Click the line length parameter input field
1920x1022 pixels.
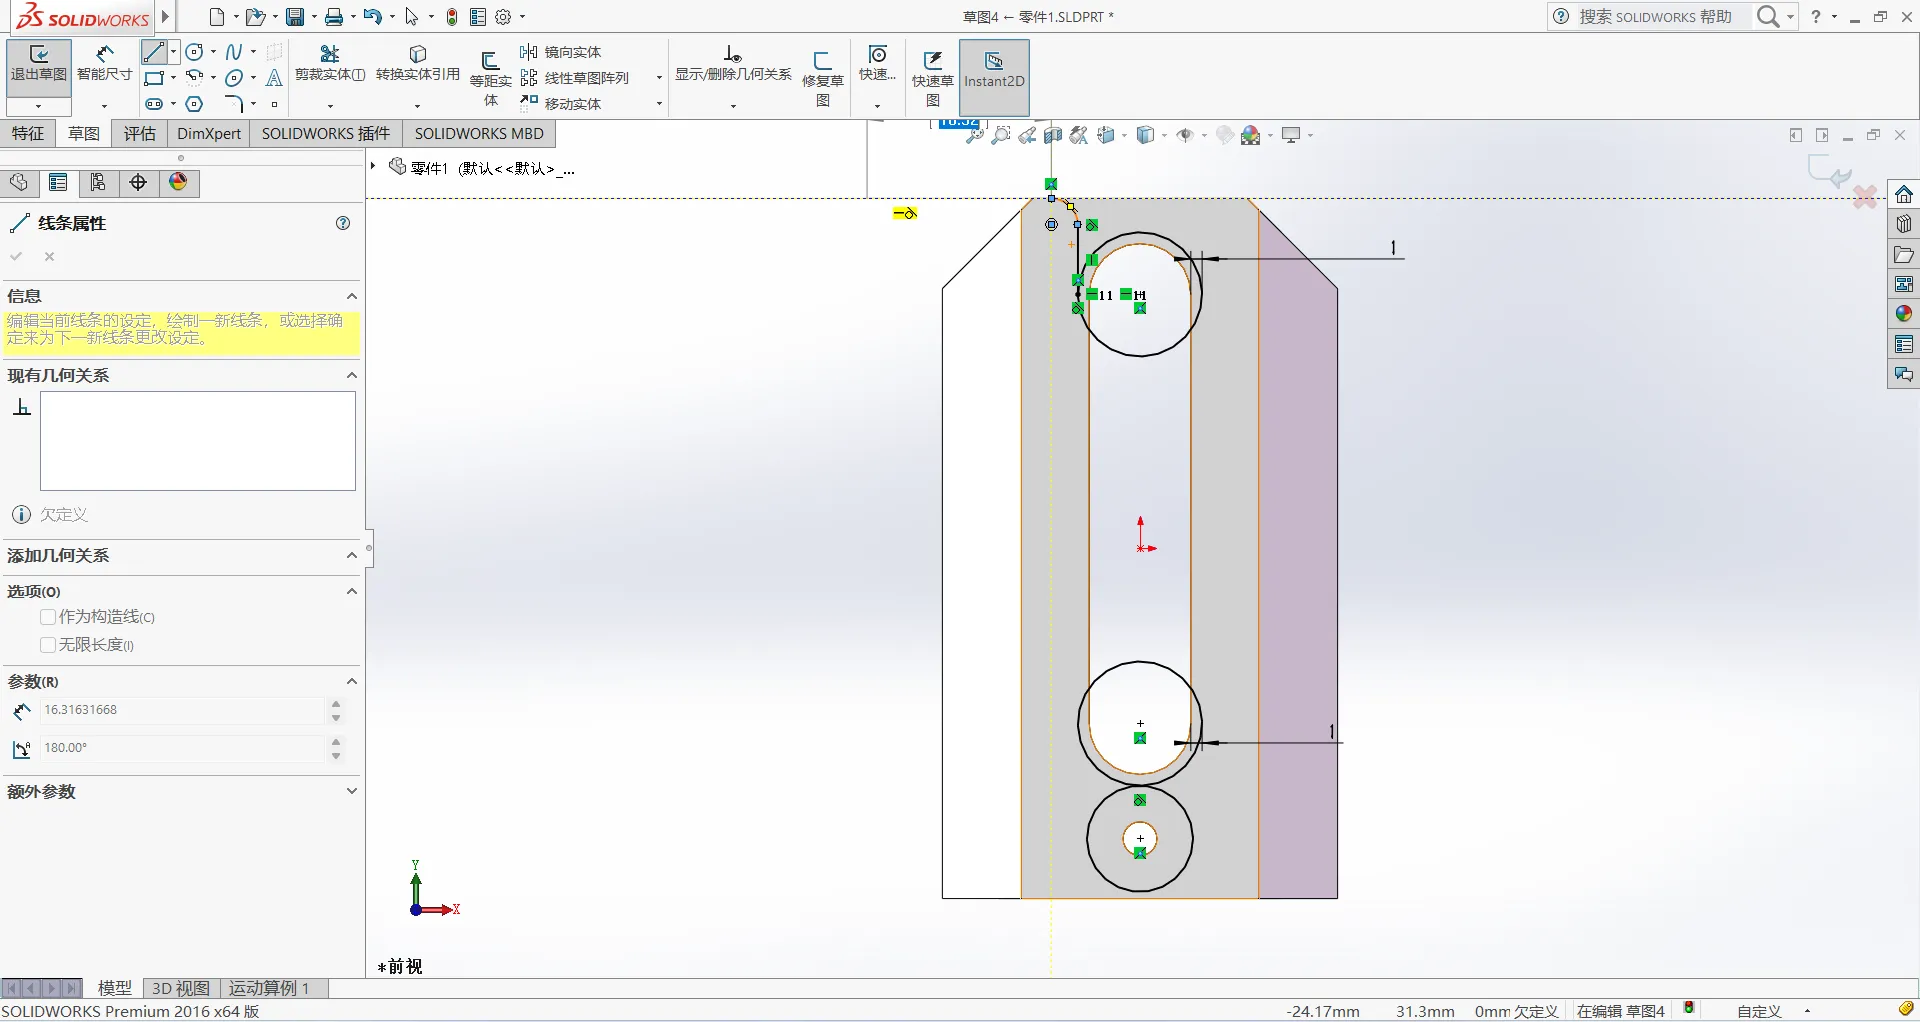tap(180, 710)
